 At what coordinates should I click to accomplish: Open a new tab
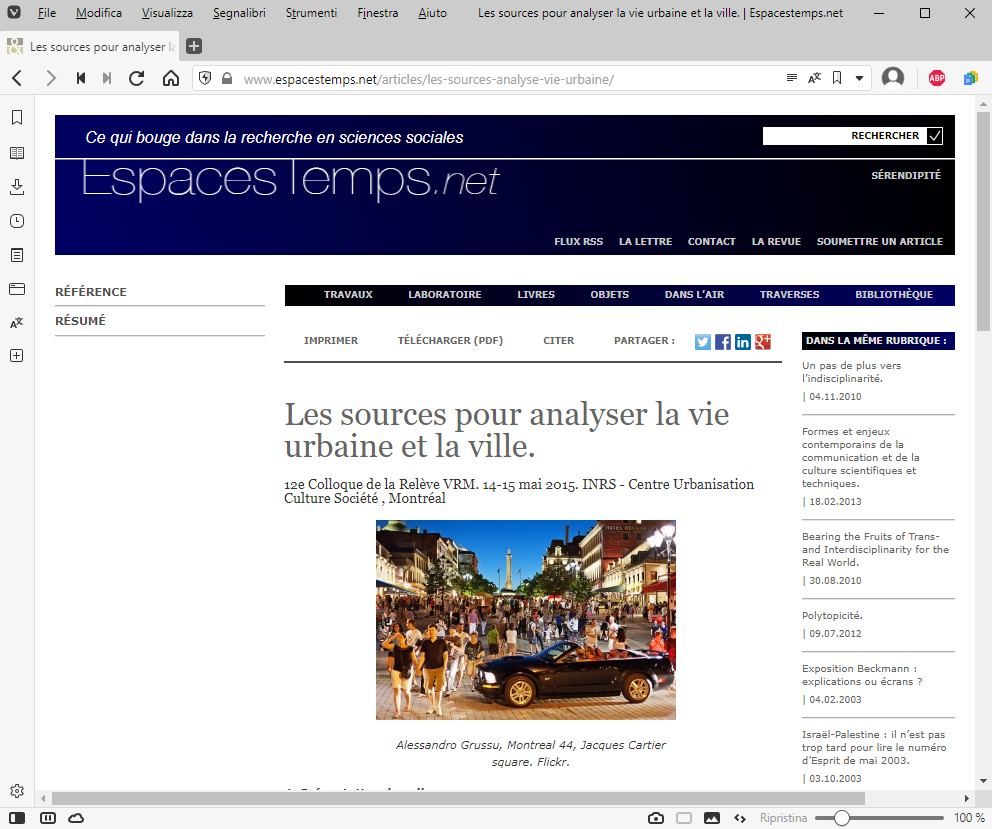(x=194, y=46)
